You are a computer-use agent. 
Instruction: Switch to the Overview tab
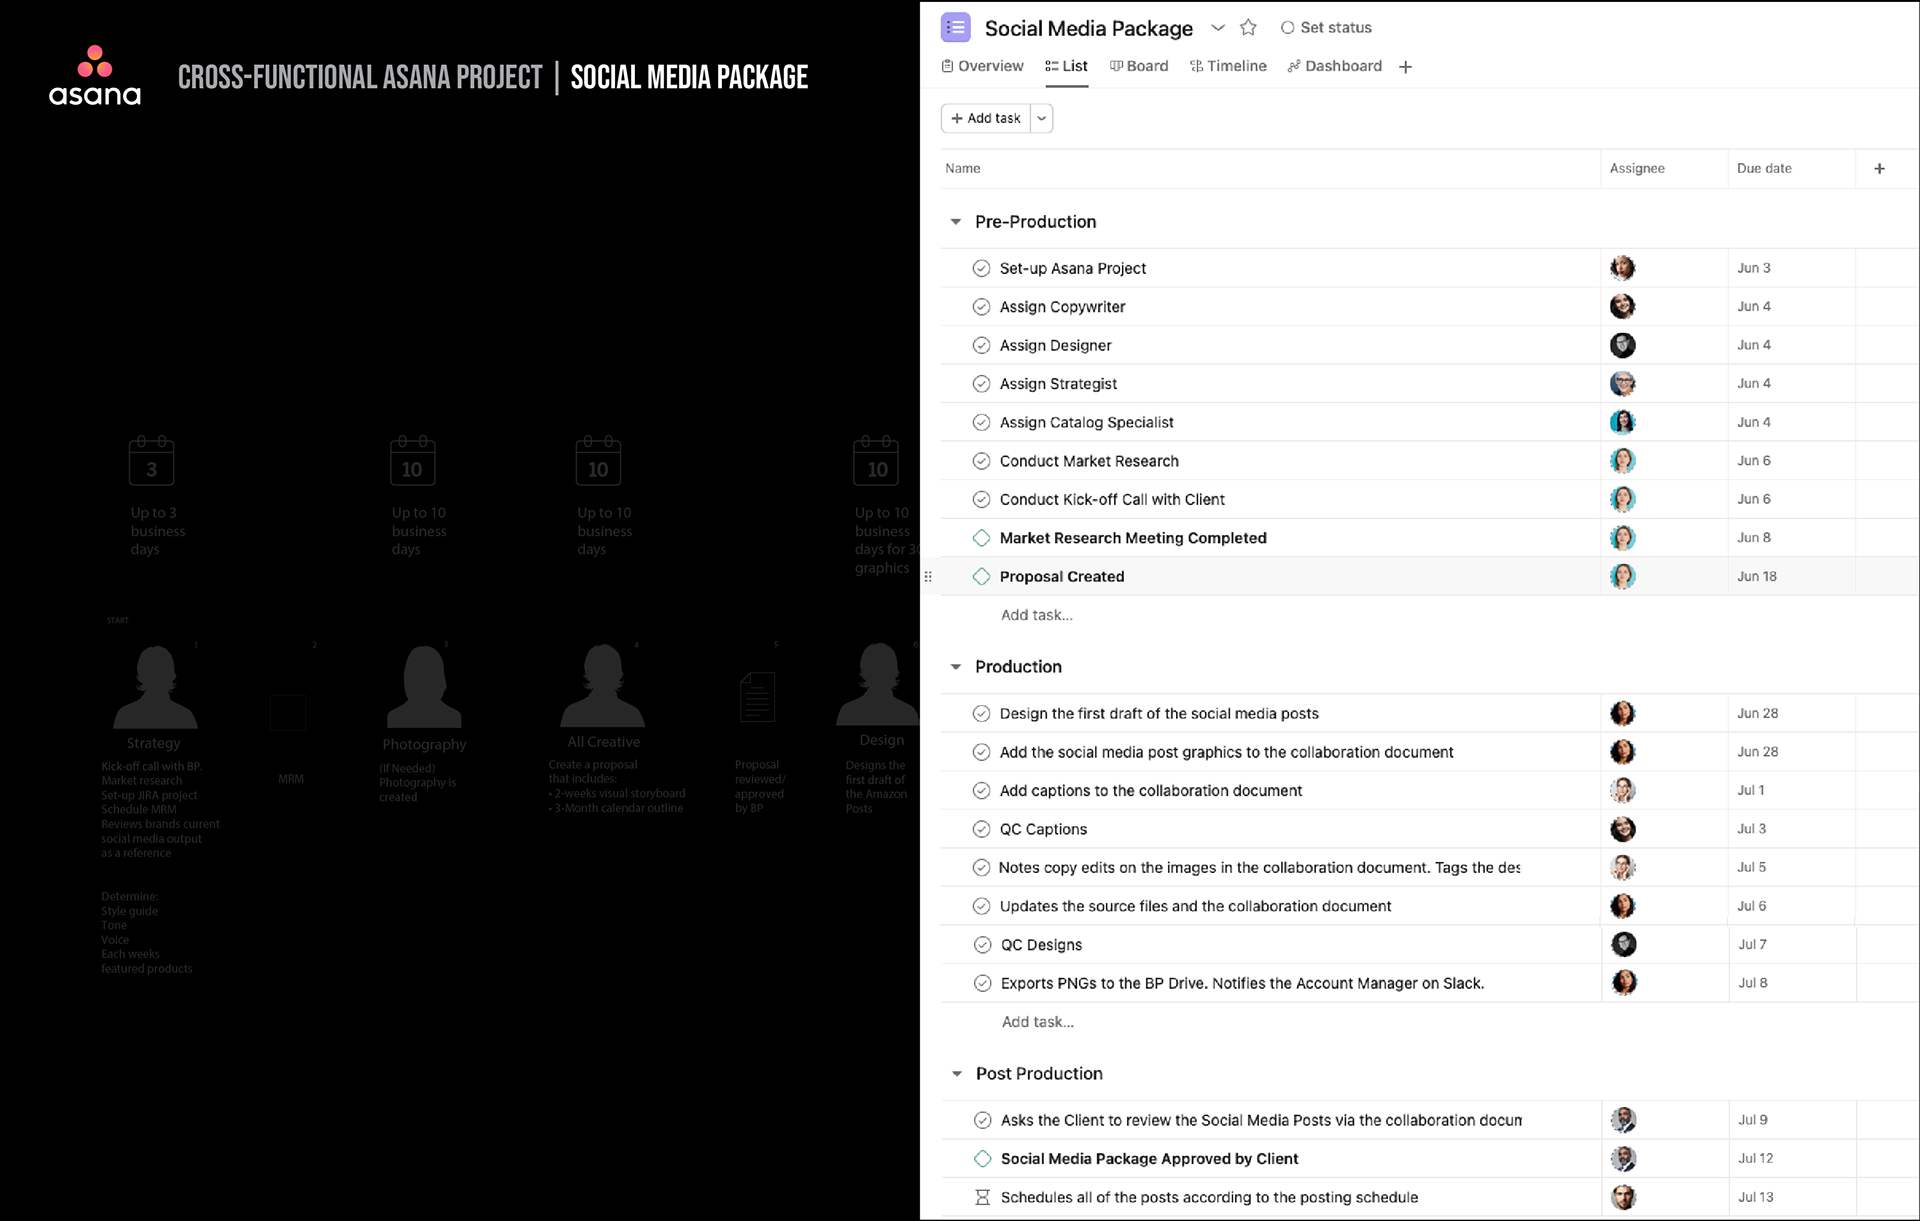point(982,66)
